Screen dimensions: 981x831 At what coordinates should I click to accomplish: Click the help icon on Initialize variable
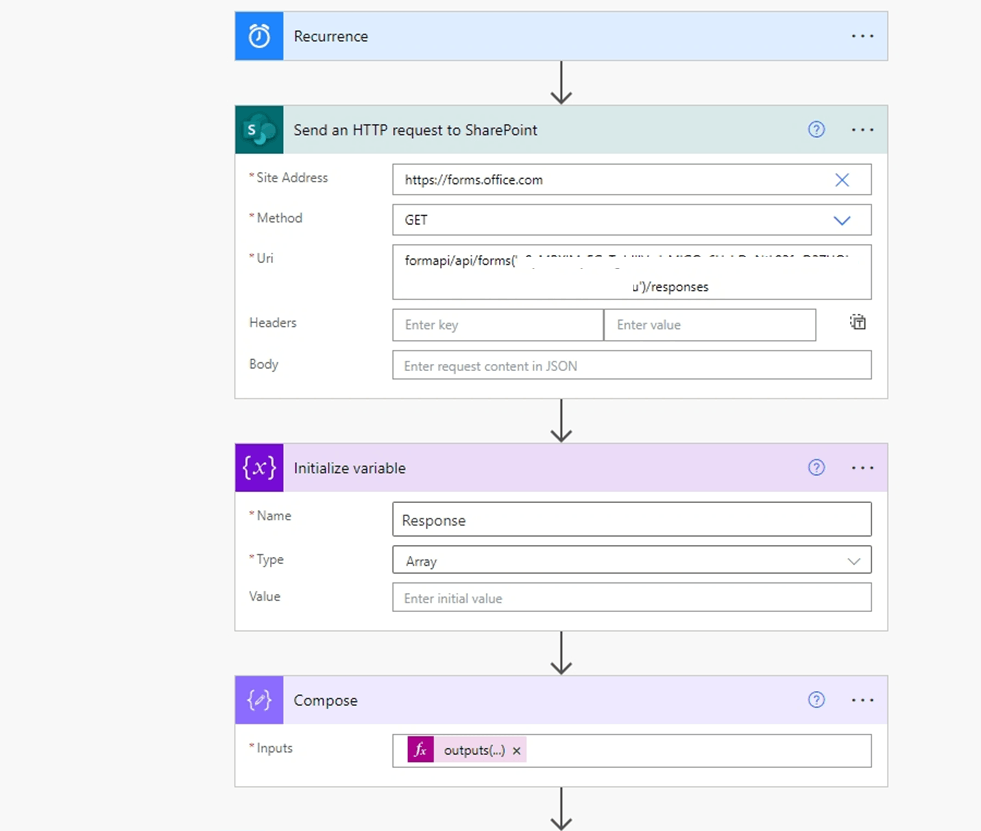(x=816, y=467)
